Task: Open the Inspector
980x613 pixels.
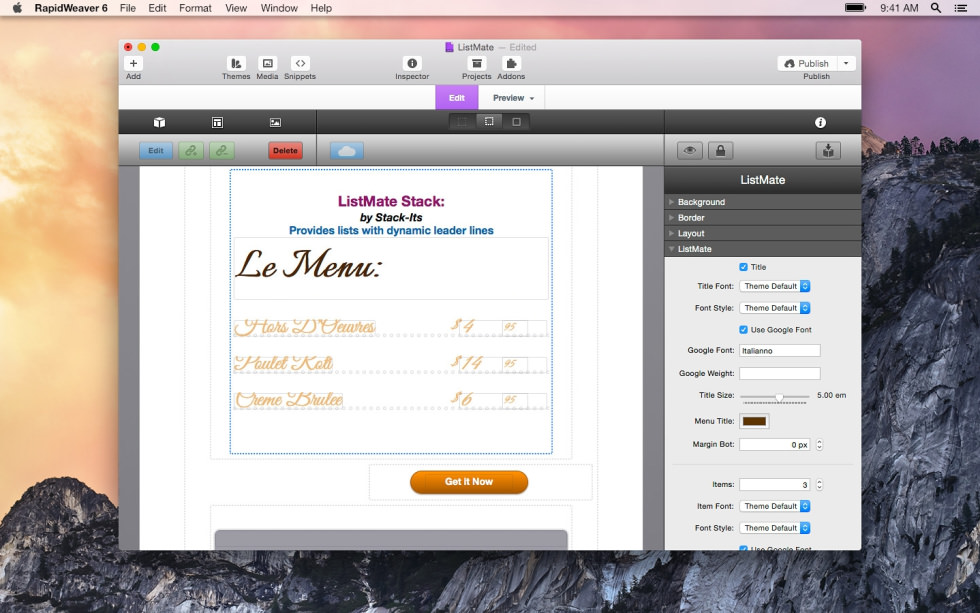Action: coord(412,63)
